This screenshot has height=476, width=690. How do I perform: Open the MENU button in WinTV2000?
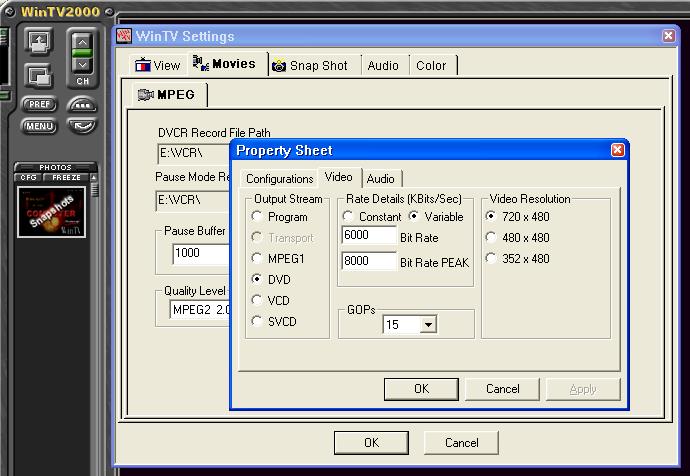click(x=39, y=126)
